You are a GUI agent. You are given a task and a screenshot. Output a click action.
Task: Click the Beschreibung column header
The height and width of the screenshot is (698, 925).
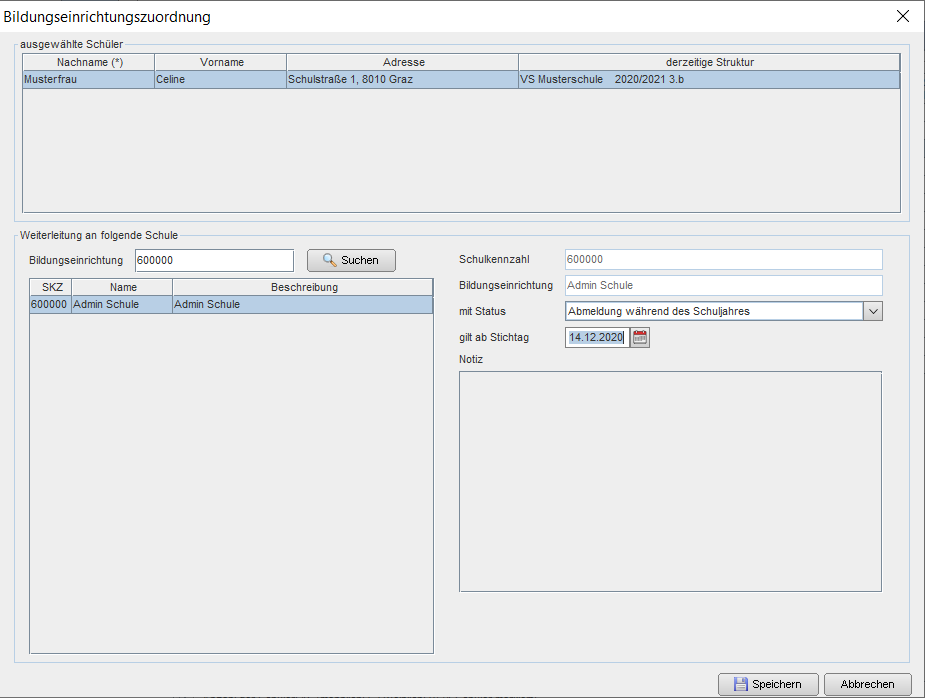coord(303,287)
